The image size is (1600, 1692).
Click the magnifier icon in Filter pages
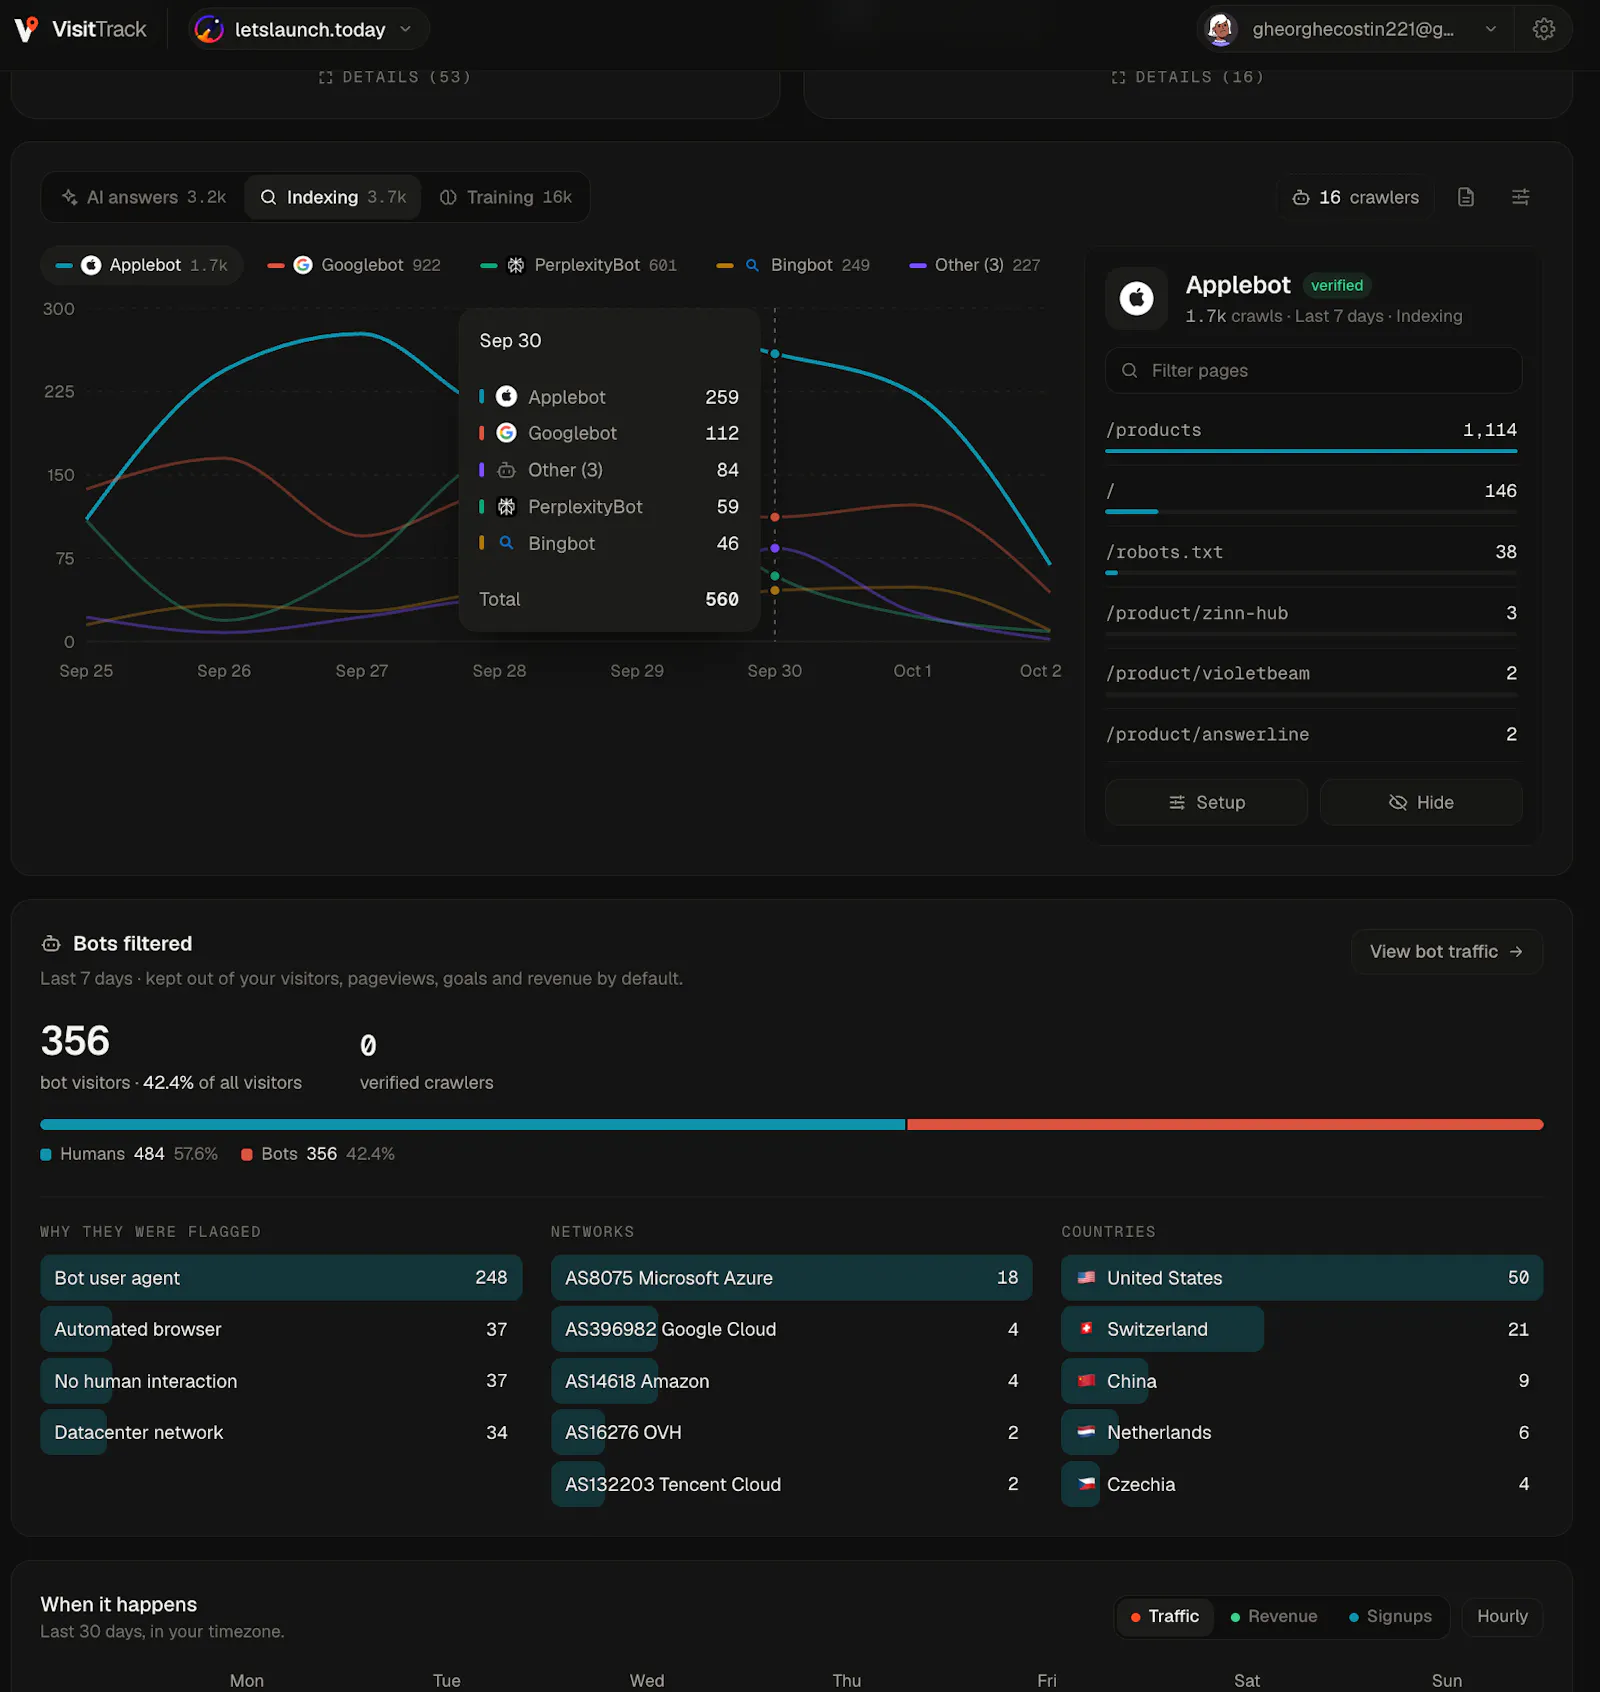(1129, 370)
